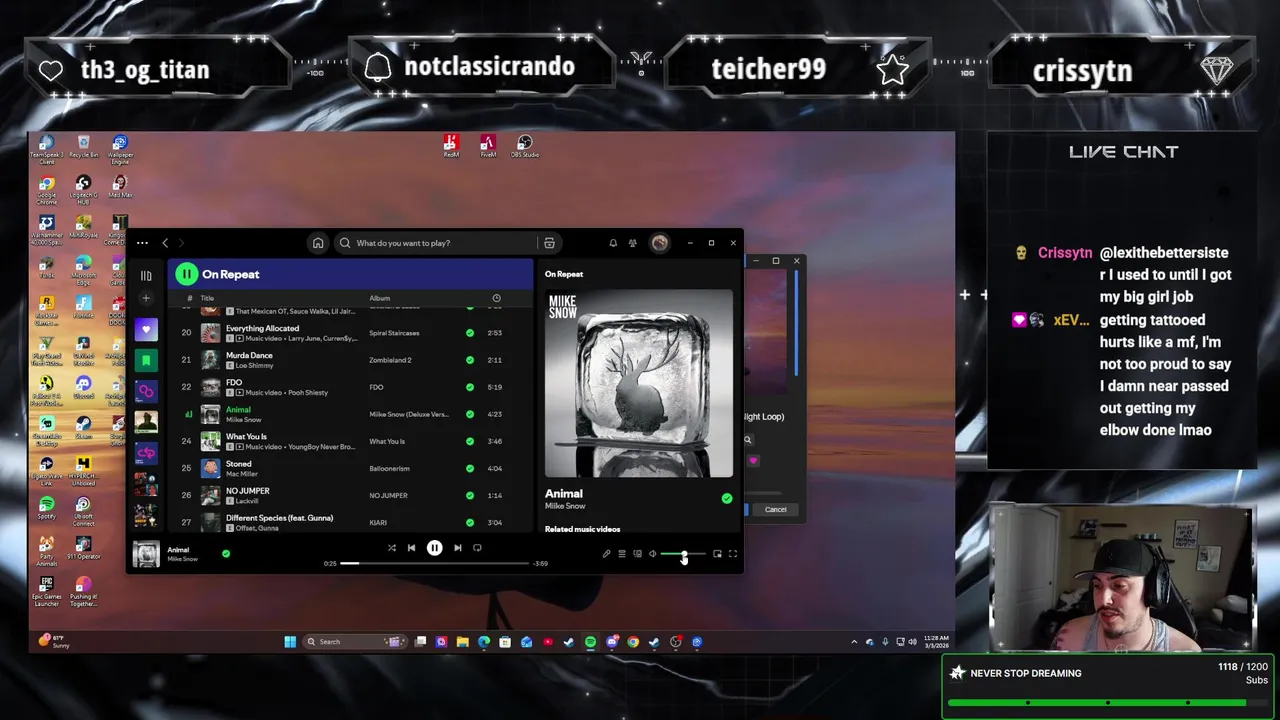
Task: Toggle saved checkmark on FDO row
Action: point(470,387)
